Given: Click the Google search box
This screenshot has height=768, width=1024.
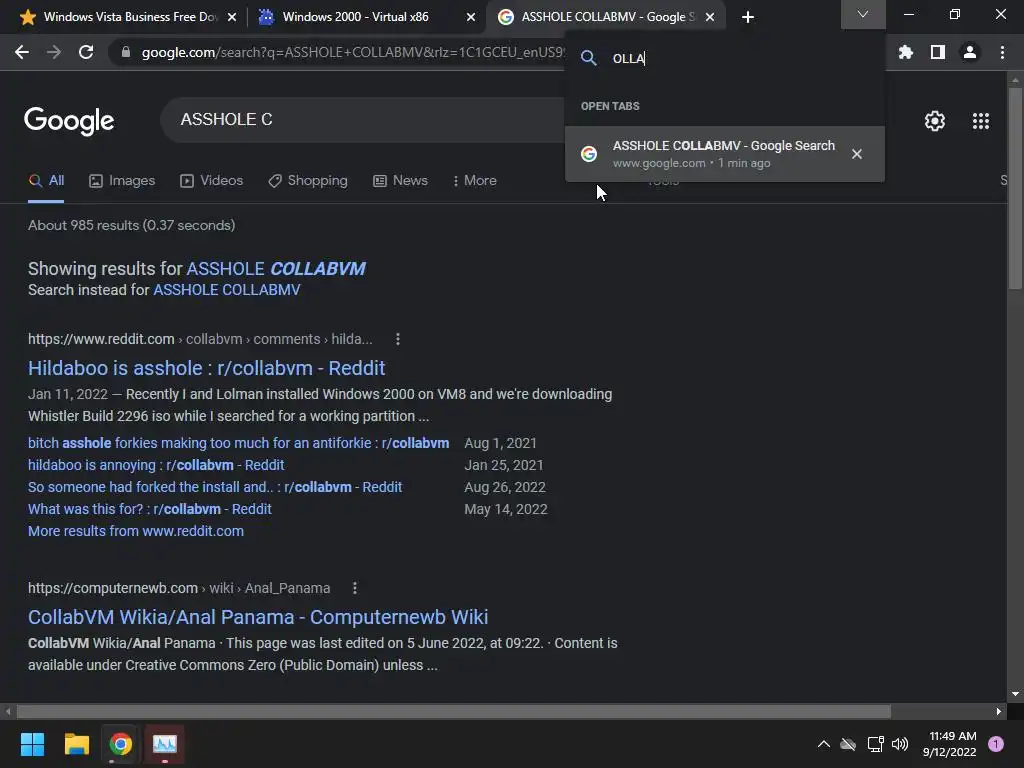Looking at the screenshot, I should [362, 120].
